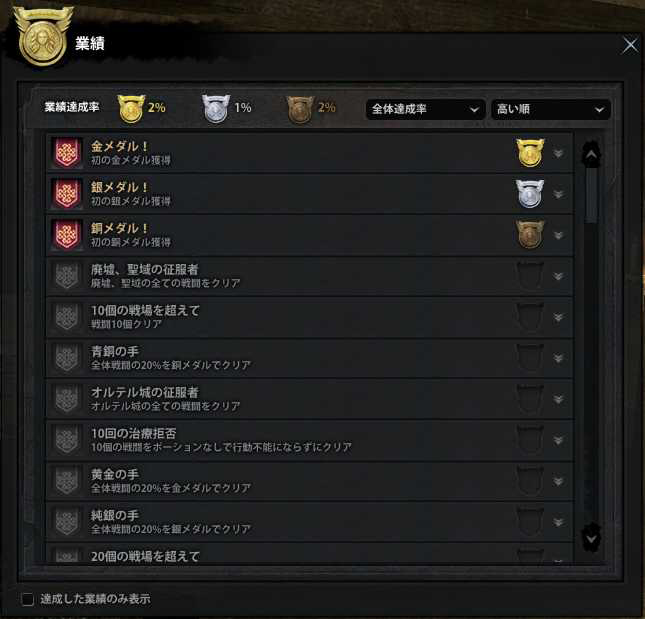Open the 高い順 sort order dropdown

click(550, 109)
